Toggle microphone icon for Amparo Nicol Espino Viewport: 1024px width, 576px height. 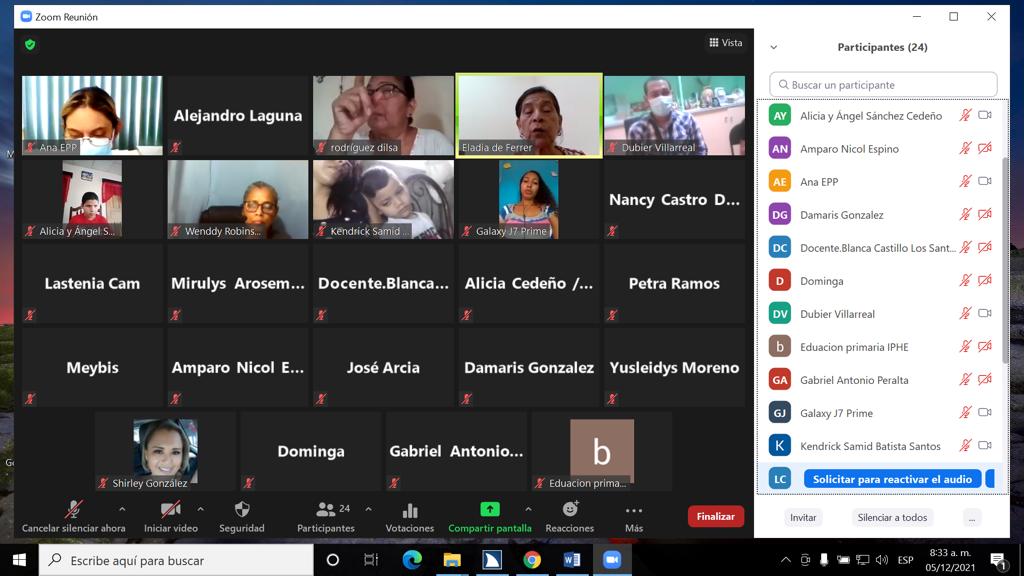(x=965, y=148)
